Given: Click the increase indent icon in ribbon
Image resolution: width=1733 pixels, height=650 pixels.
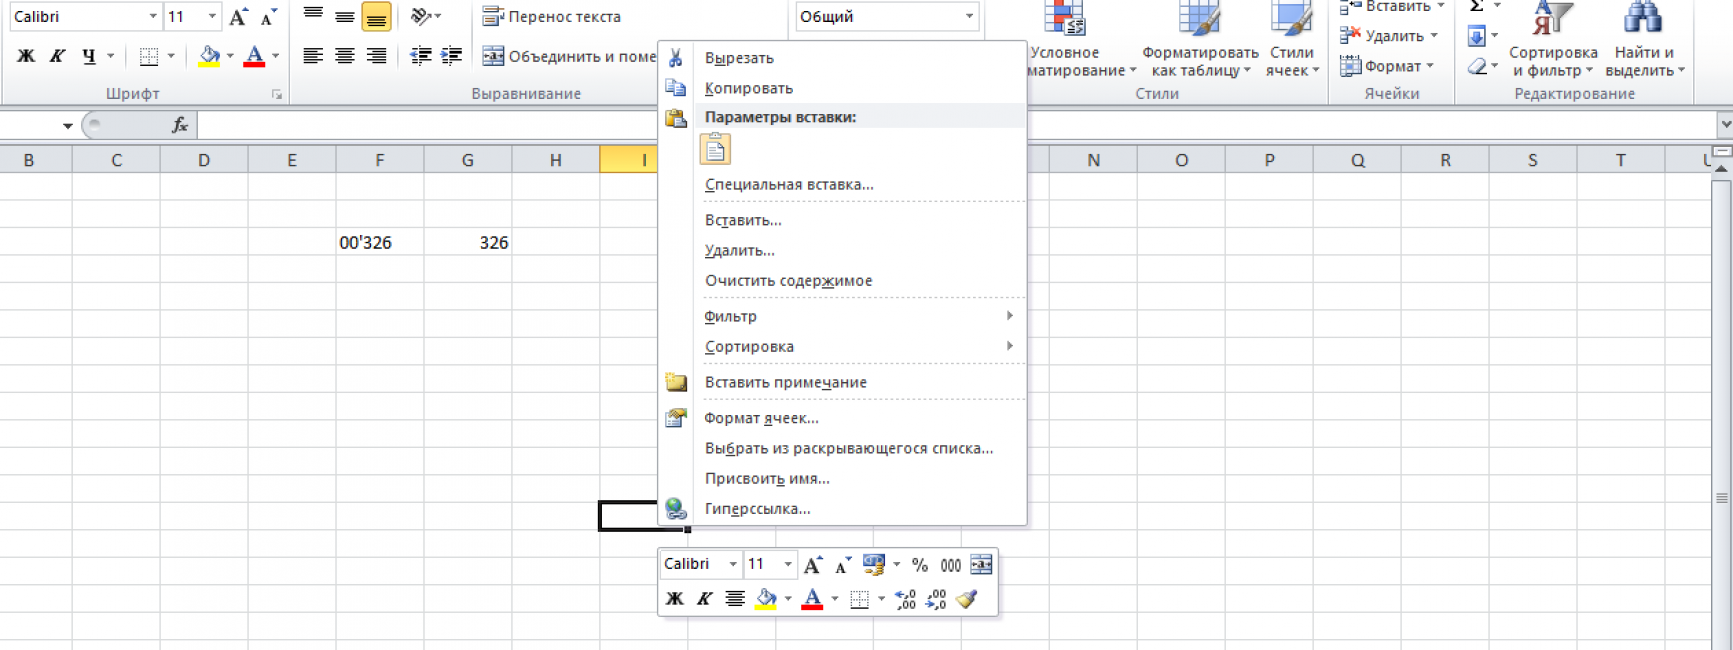Looking at the screenshot, I should coord(452,56).
